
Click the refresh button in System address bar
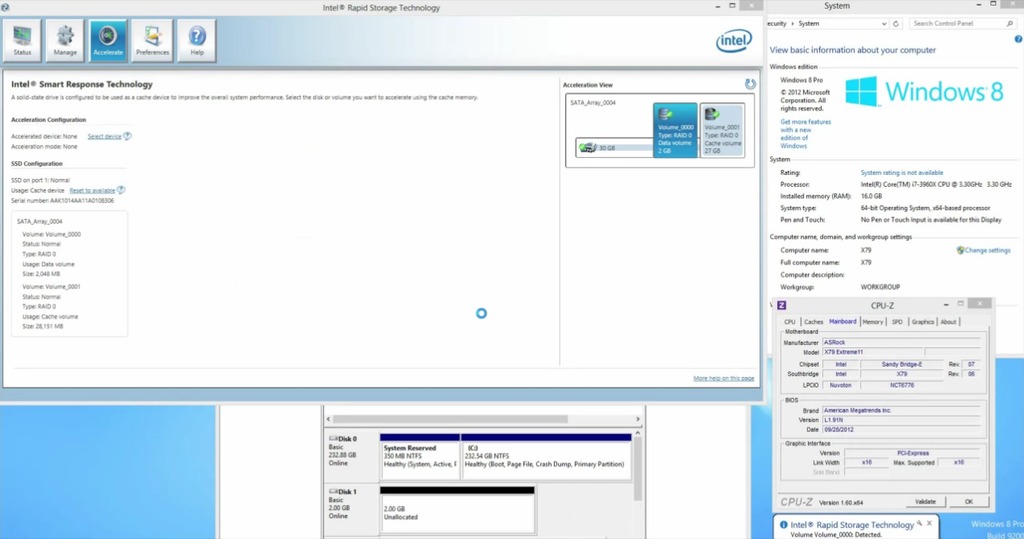895,24
